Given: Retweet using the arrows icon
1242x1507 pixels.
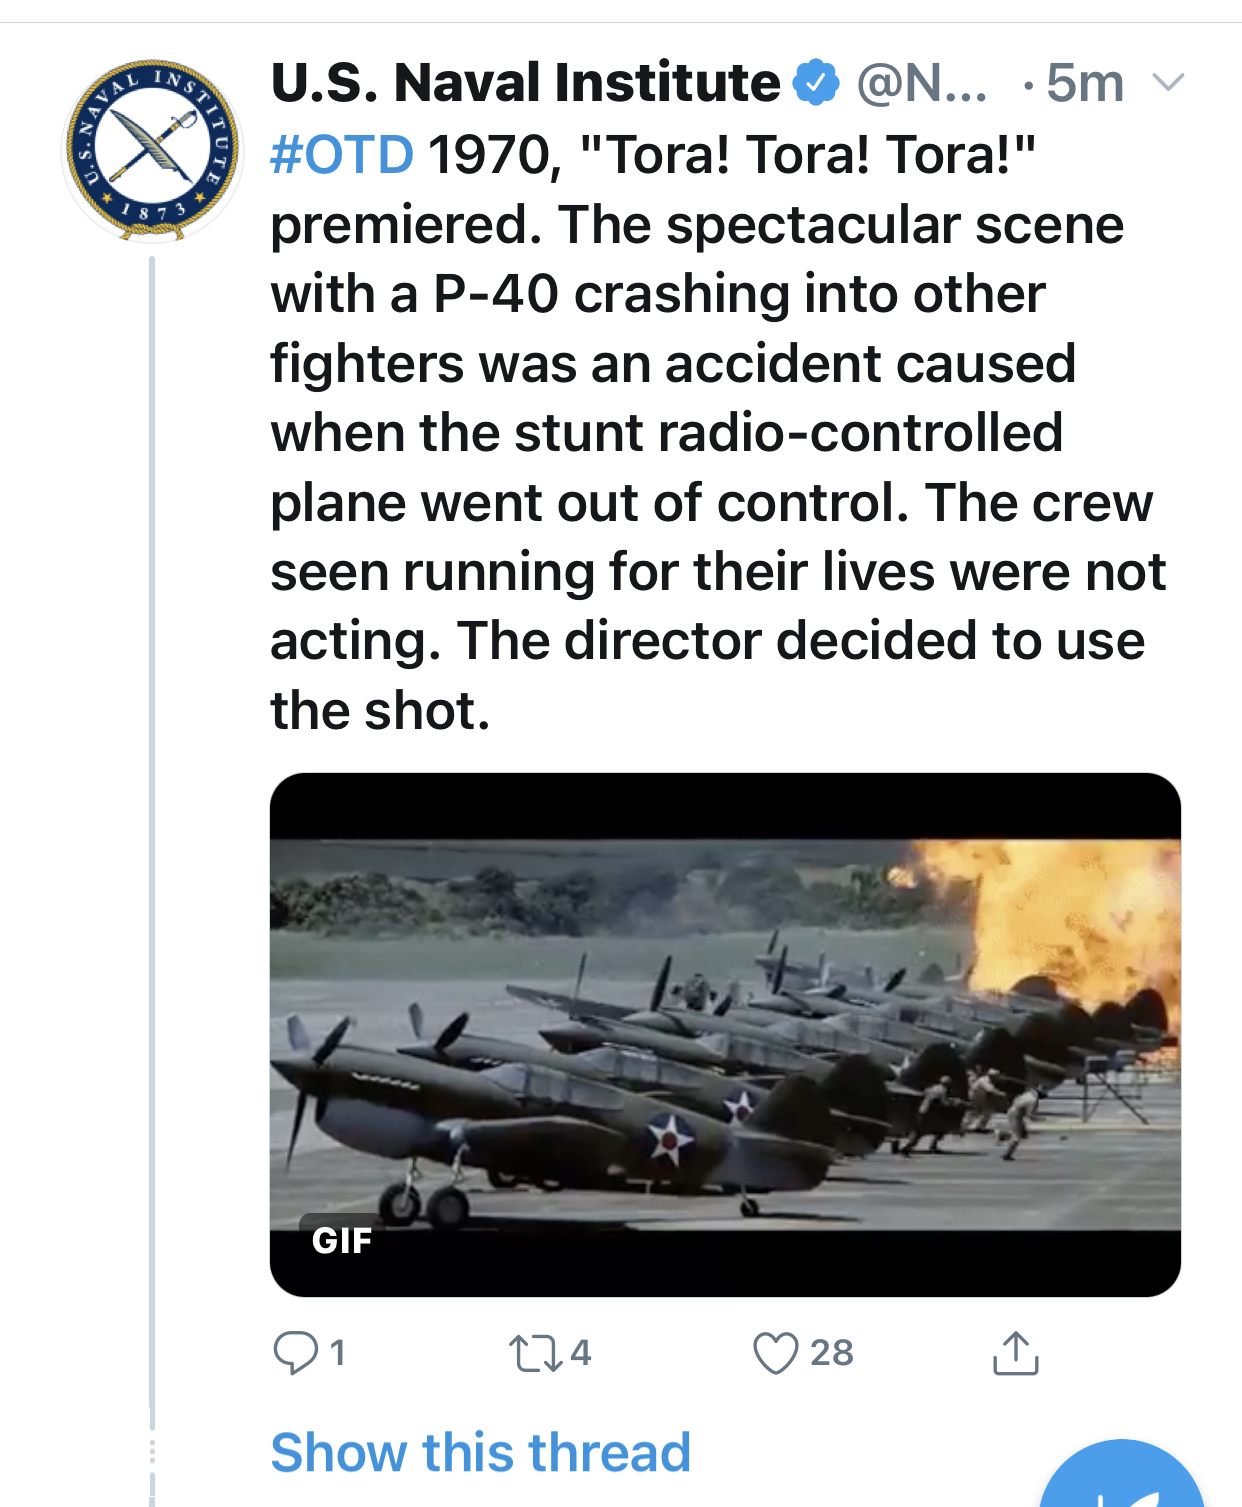Looking at the screenshot, I should [536, 1353].
